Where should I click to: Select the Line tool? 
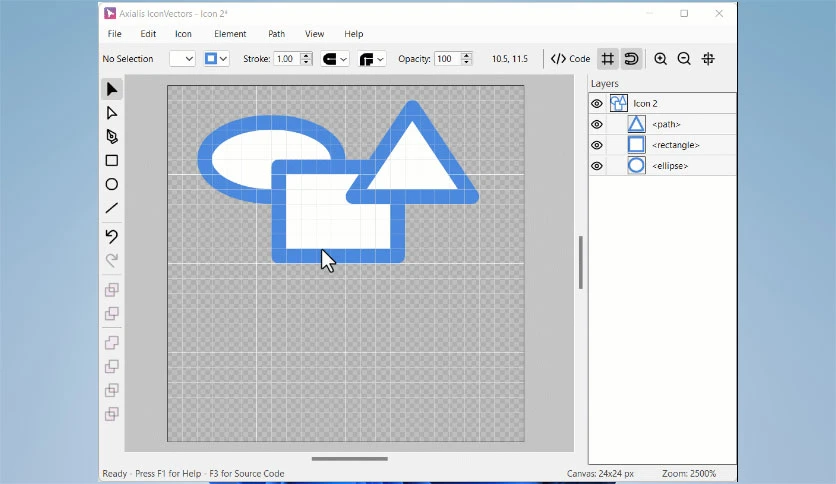[x=111, y=208]
